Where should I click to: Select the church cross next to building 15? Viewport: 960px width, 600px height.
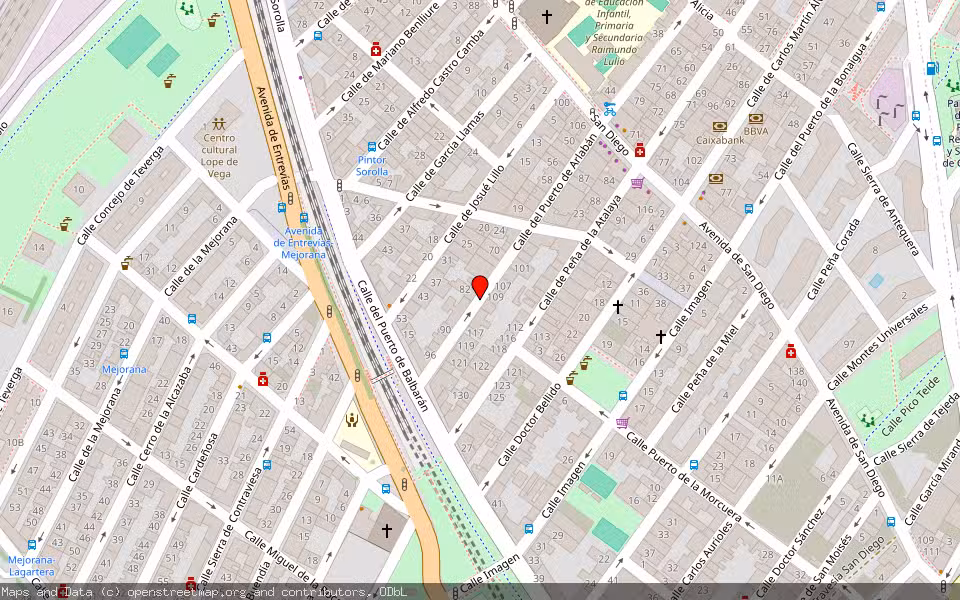pos(618,306)
